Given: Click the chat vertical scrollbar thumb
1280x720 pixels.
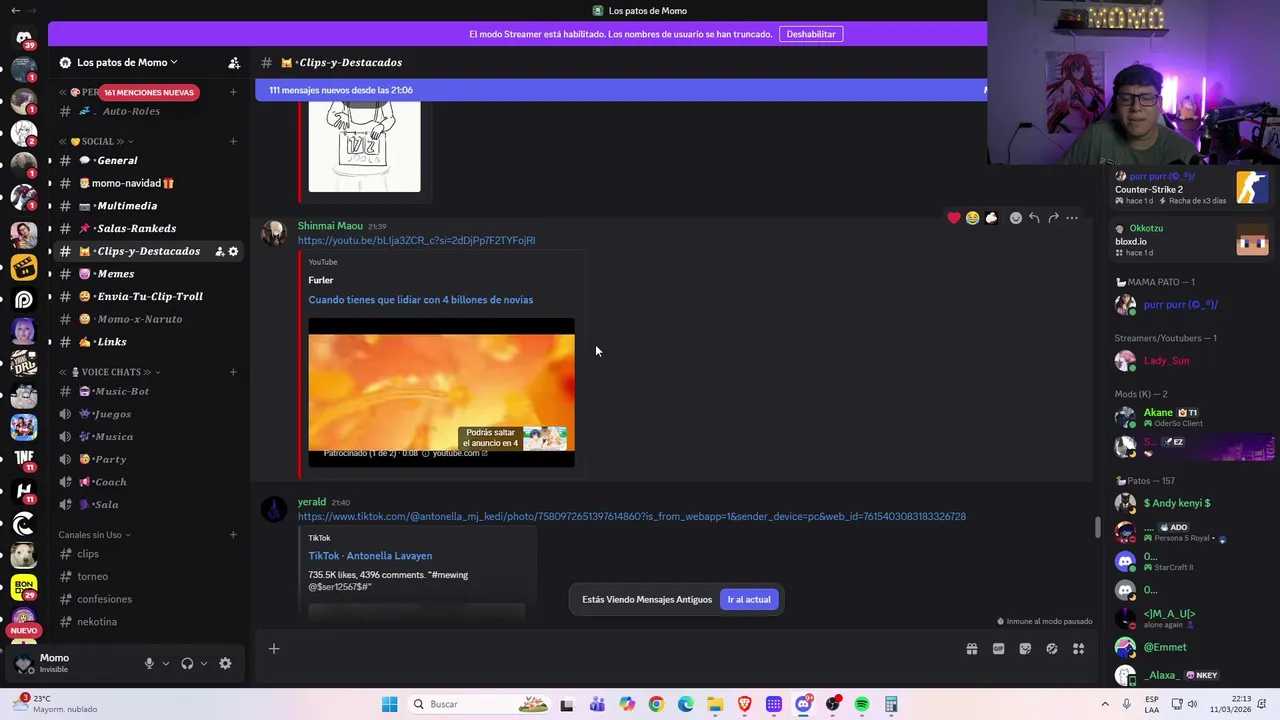Looking at the screenshot, I should tap(1097, 527).
